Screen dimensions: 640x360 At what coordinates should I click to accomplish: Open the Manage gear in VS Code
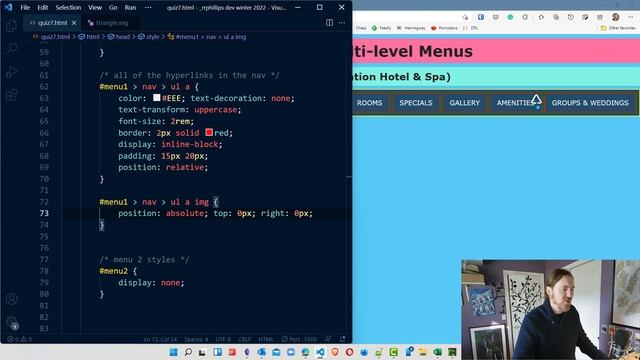coord(11,322)
